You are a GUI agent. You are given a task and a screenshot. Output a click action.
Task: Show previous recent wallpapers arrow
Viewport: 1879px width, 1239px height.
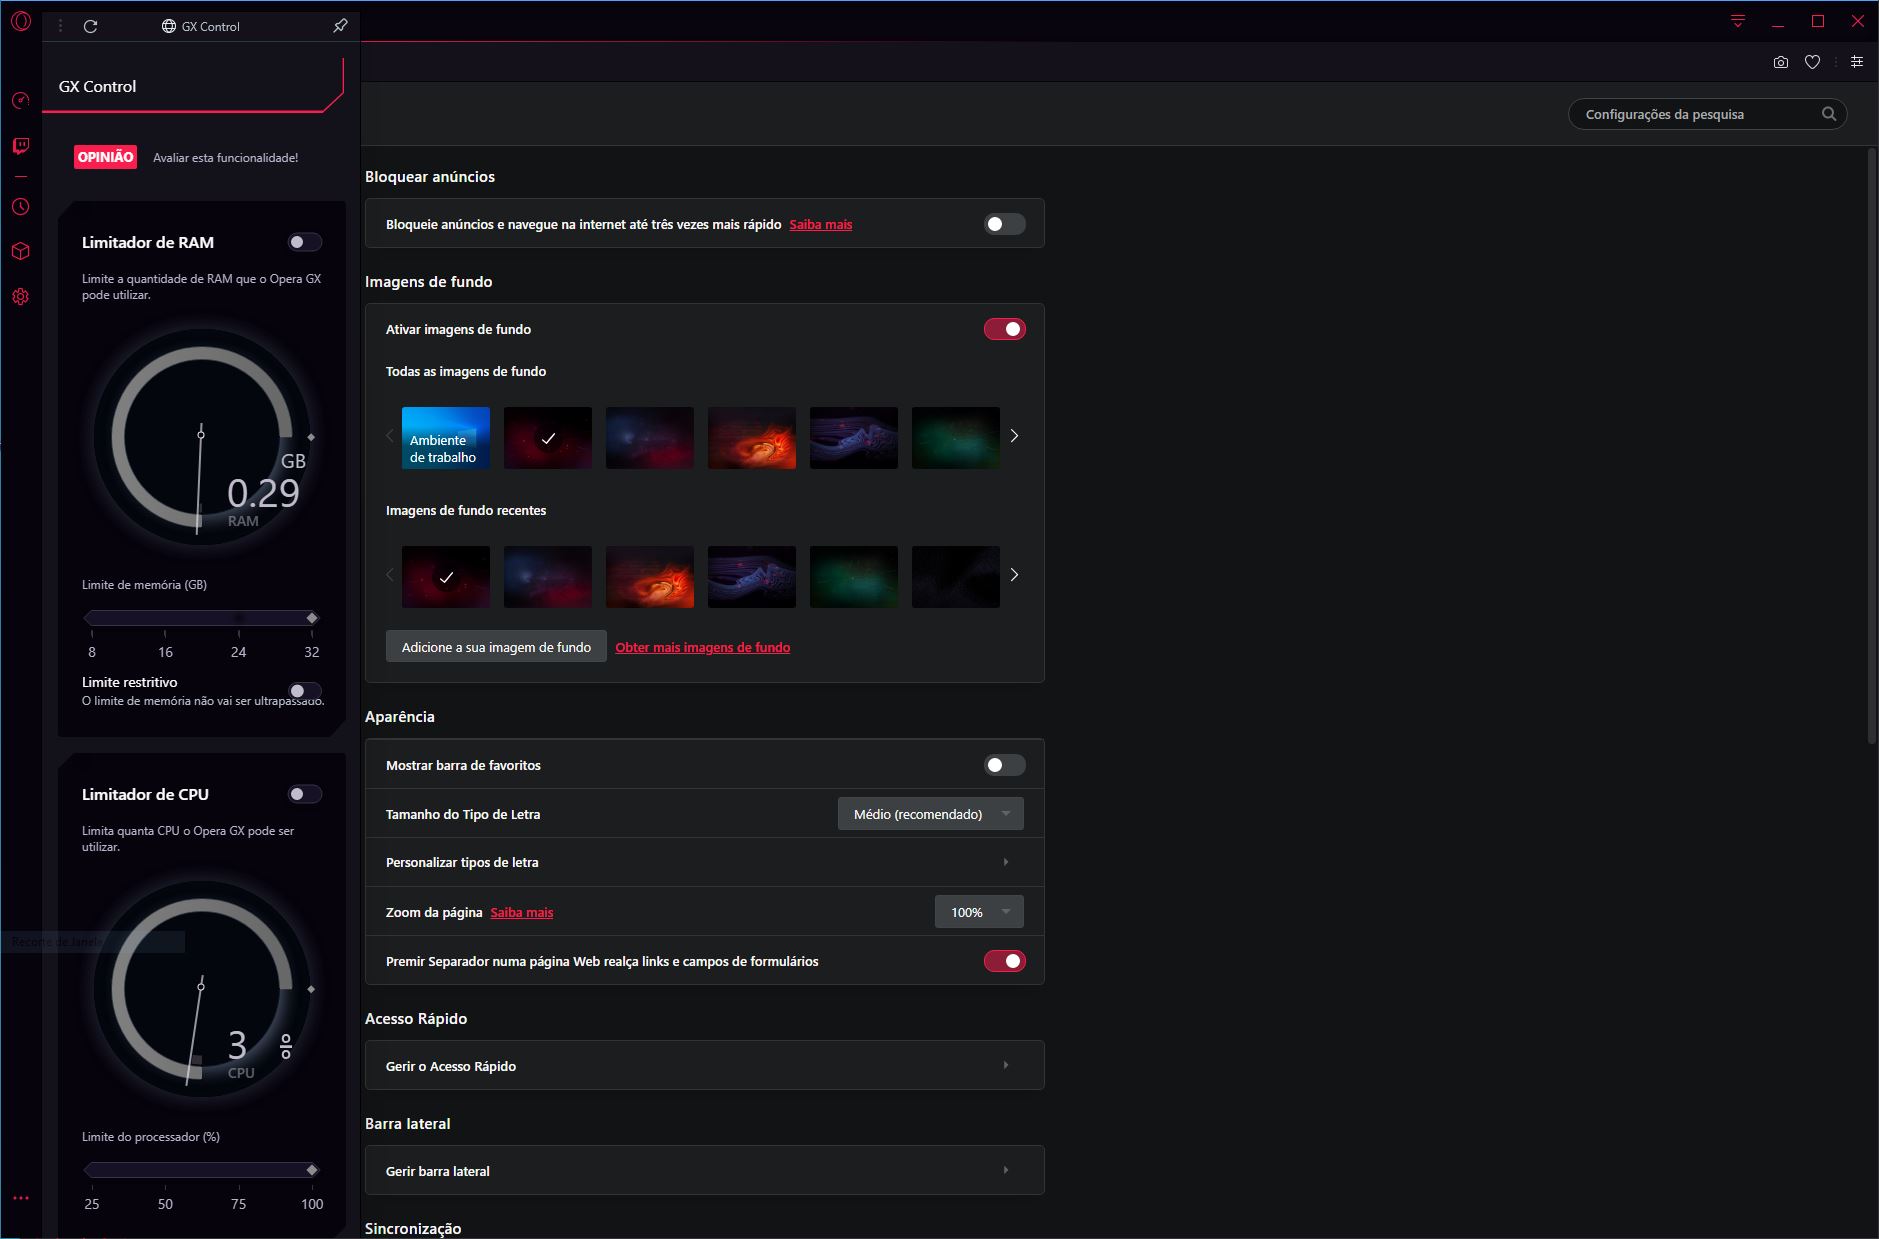pos(390,575)
